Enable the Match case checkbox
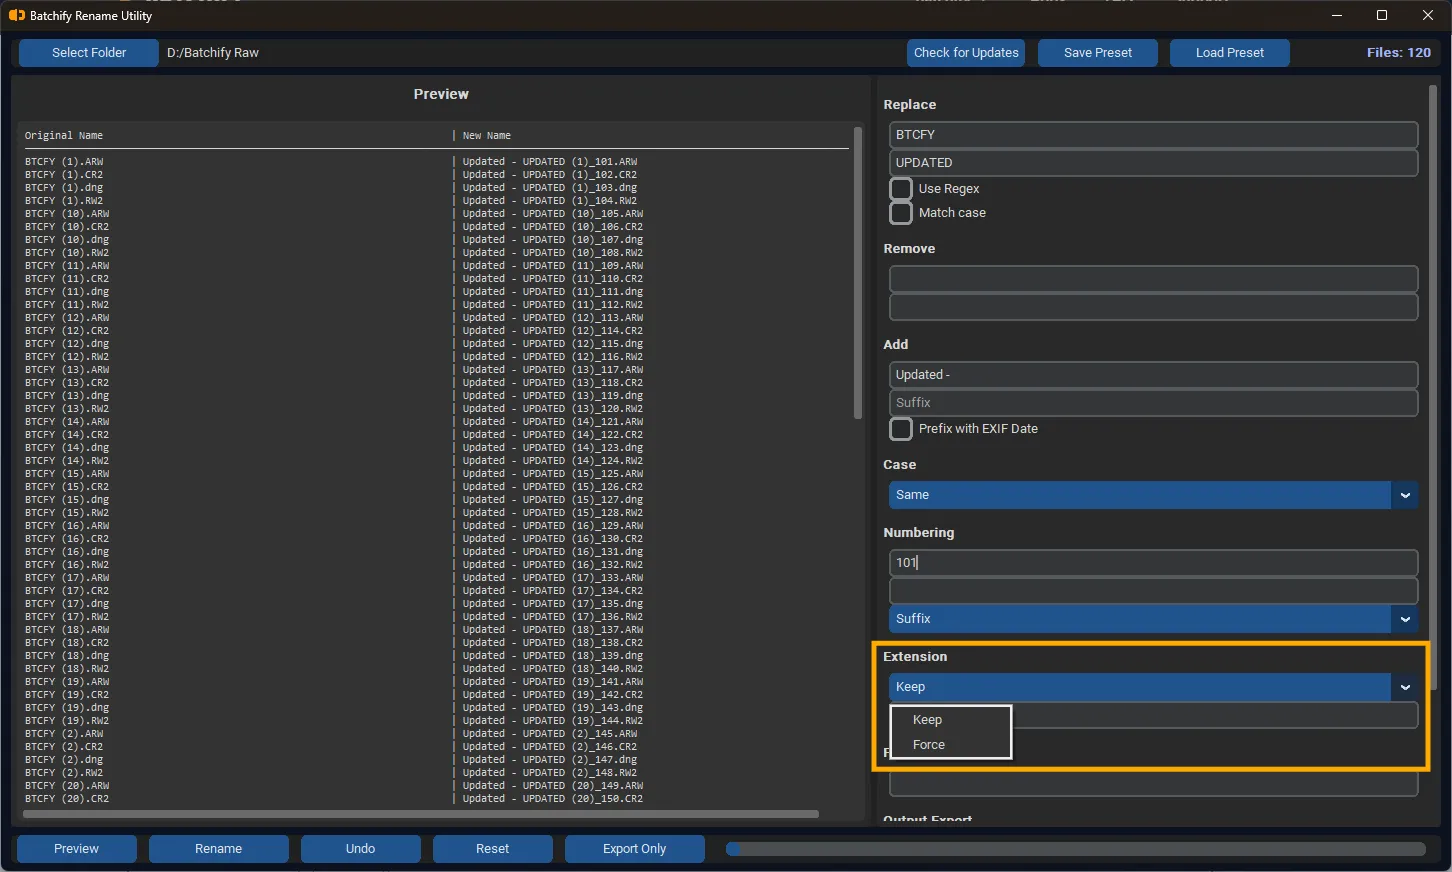Image resolution: width=1452 pixels, height=872 pixels. coord(900,212)
